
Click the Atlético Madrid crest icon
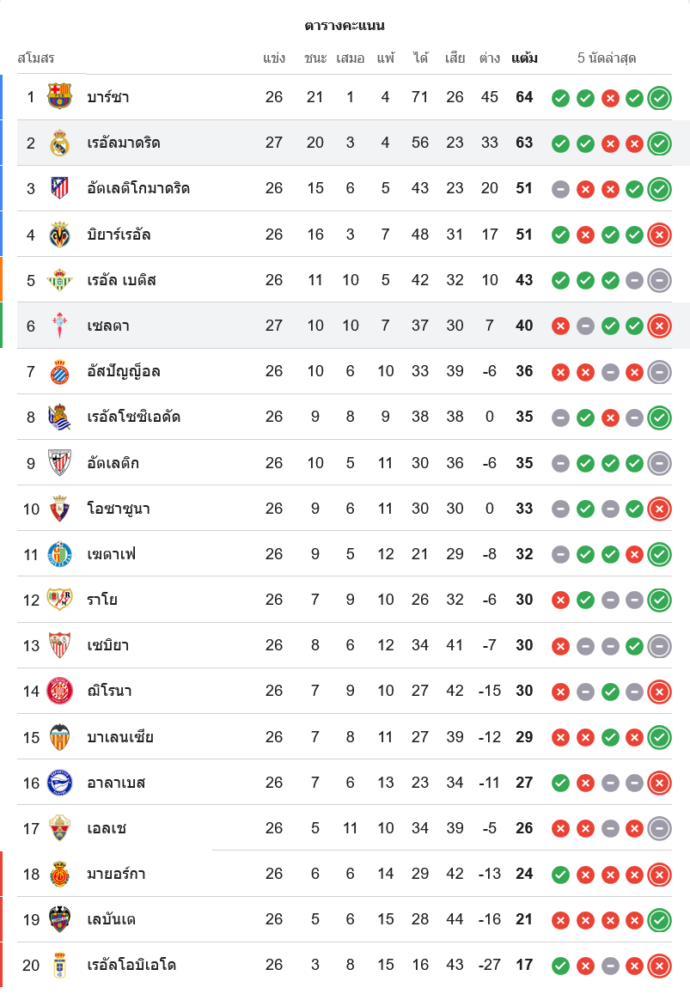pos(60,188)
